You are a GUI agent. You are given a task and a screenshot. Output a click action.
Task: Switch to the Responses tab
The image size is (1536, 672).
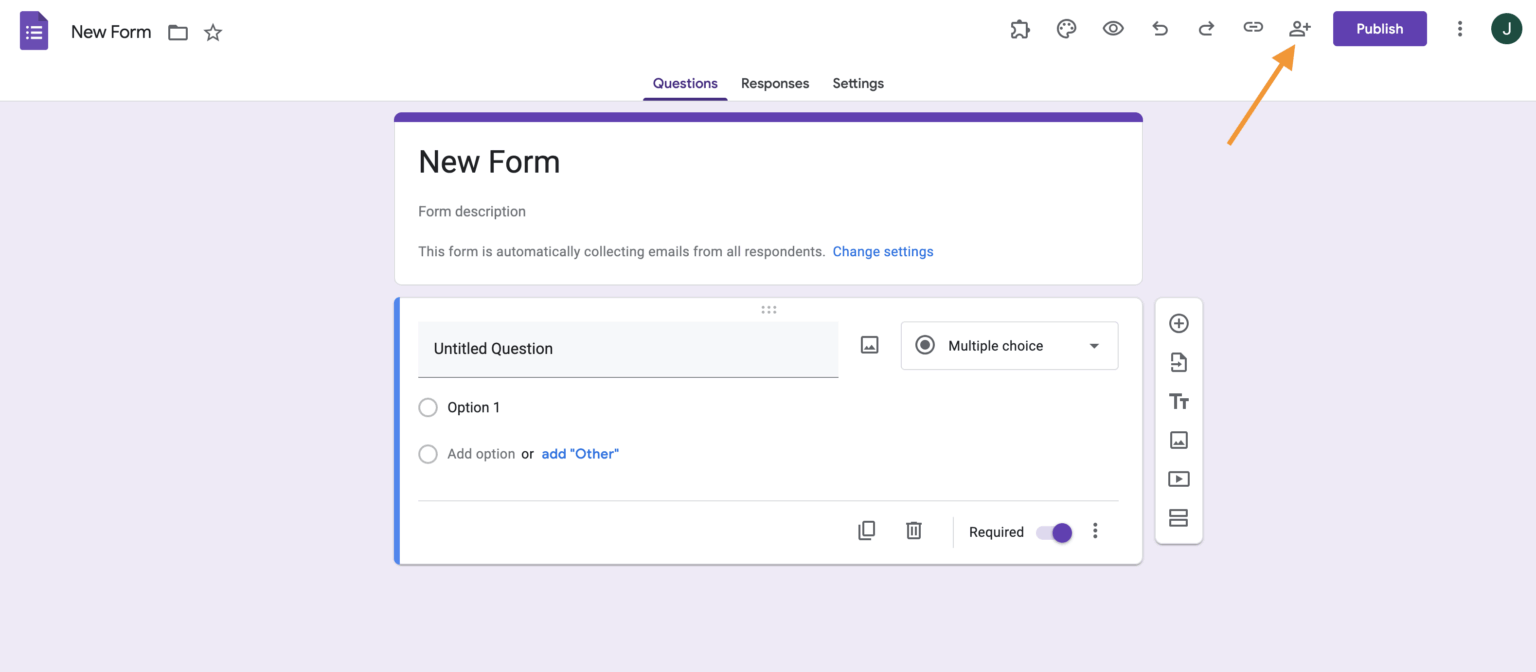tap(775, 83)
